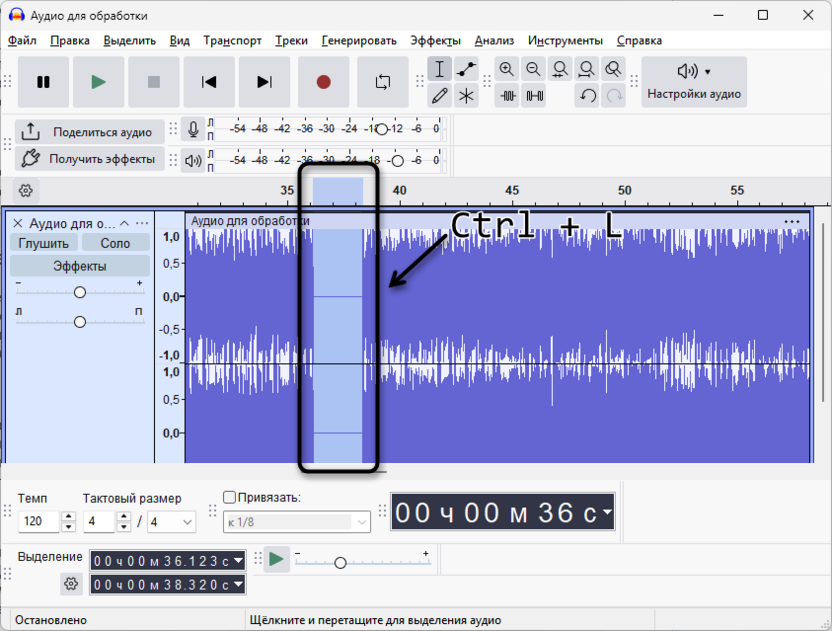Open the time format dropdown arrow
Viewport: 832px width, 631px height.
click(x=606, y=512)
